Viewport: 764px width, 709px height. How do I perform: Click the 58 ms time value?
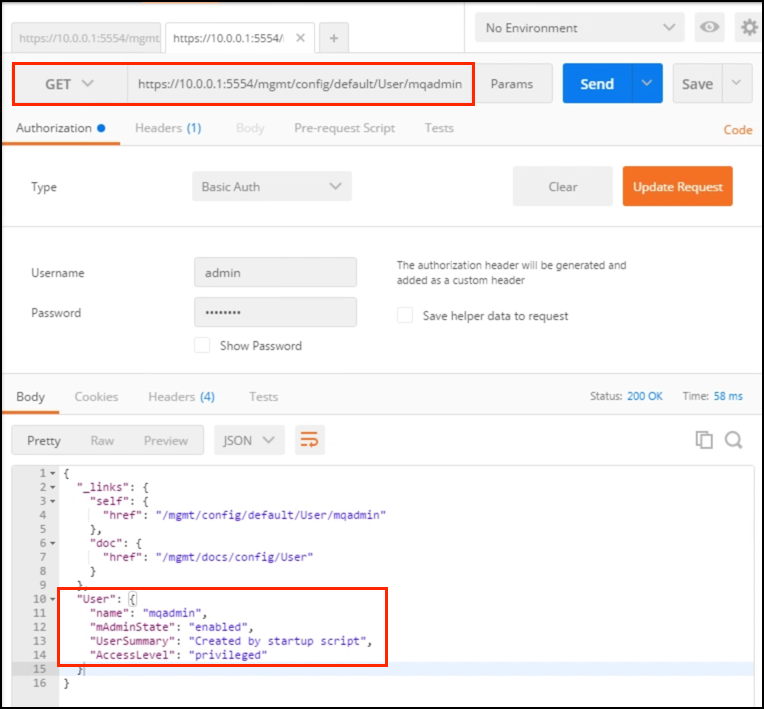tap(728, 396)
